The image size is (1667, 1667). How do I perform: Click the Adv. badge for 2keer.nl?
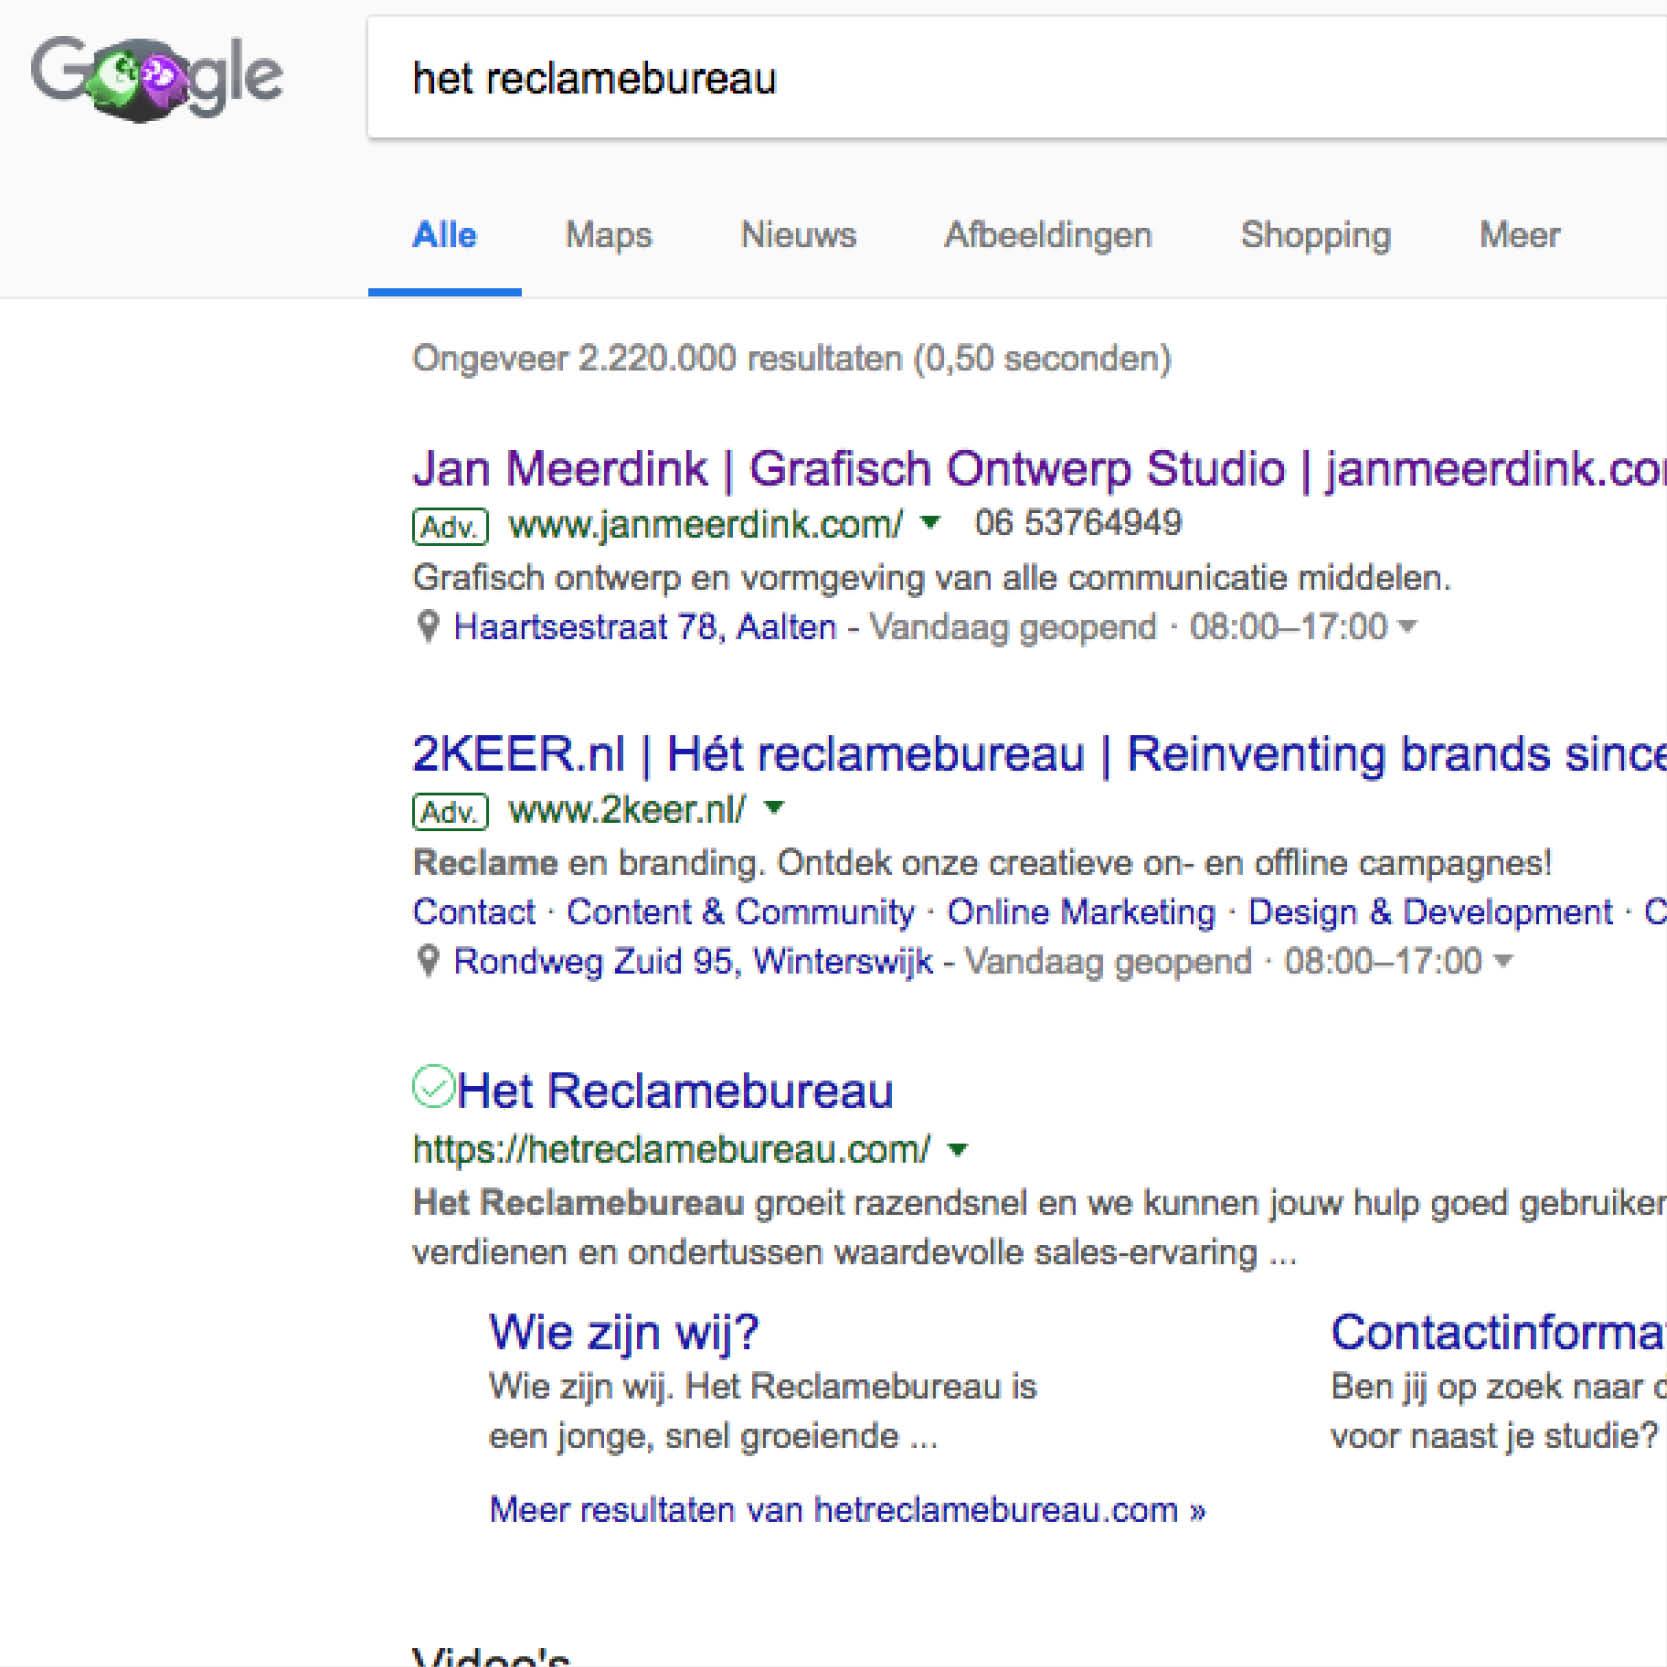click(x=450, y=811)
